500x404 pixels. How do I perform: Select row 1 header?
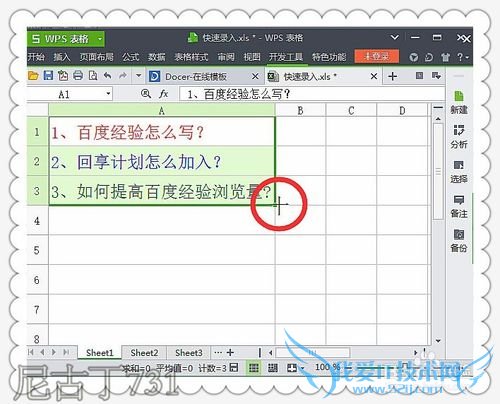tap(37, 132)
